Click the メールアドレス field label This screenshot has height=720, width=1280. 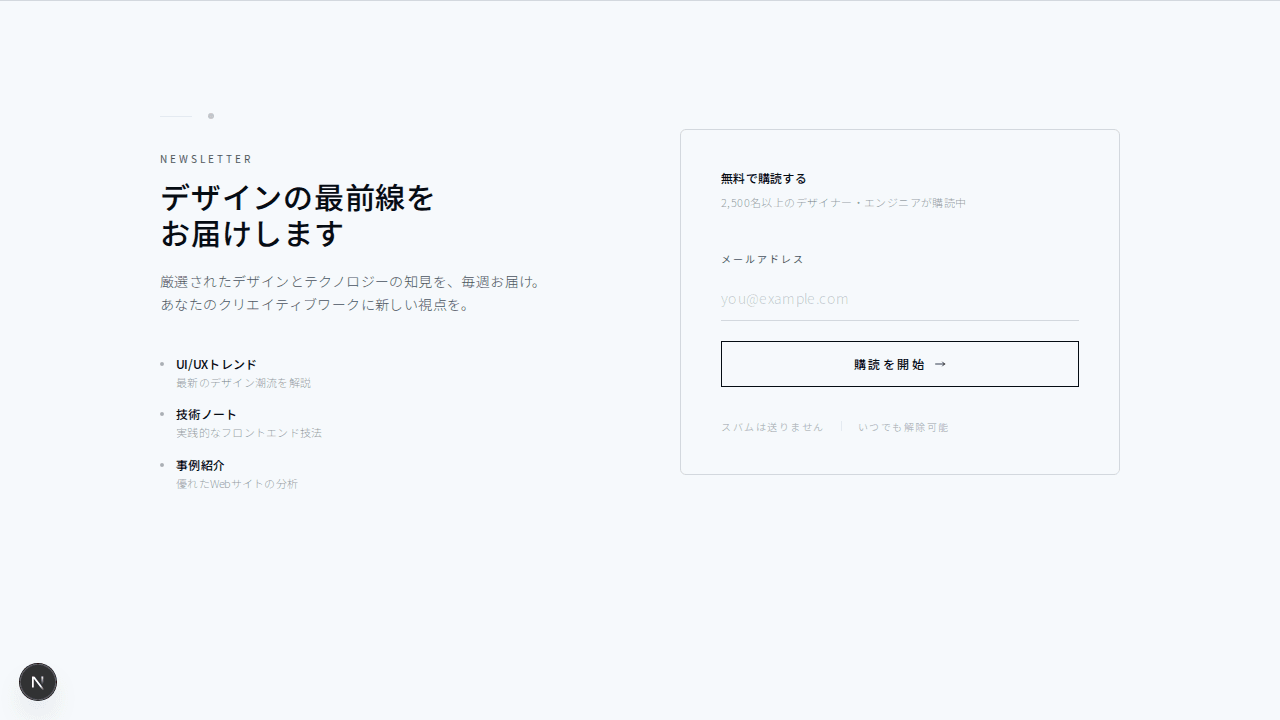[762, 259]
